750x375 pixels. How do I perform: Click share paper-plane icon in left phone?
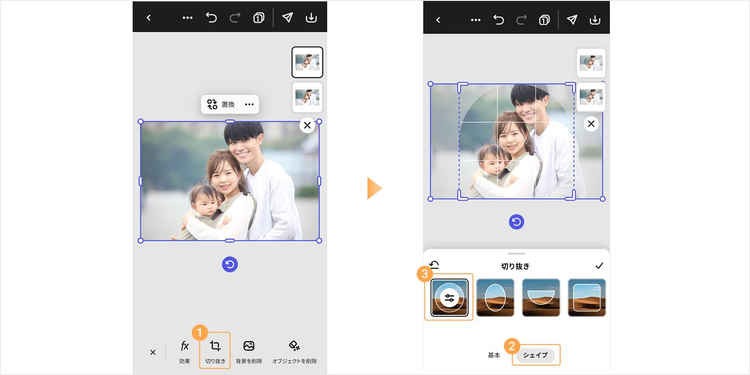pos(287,18)
